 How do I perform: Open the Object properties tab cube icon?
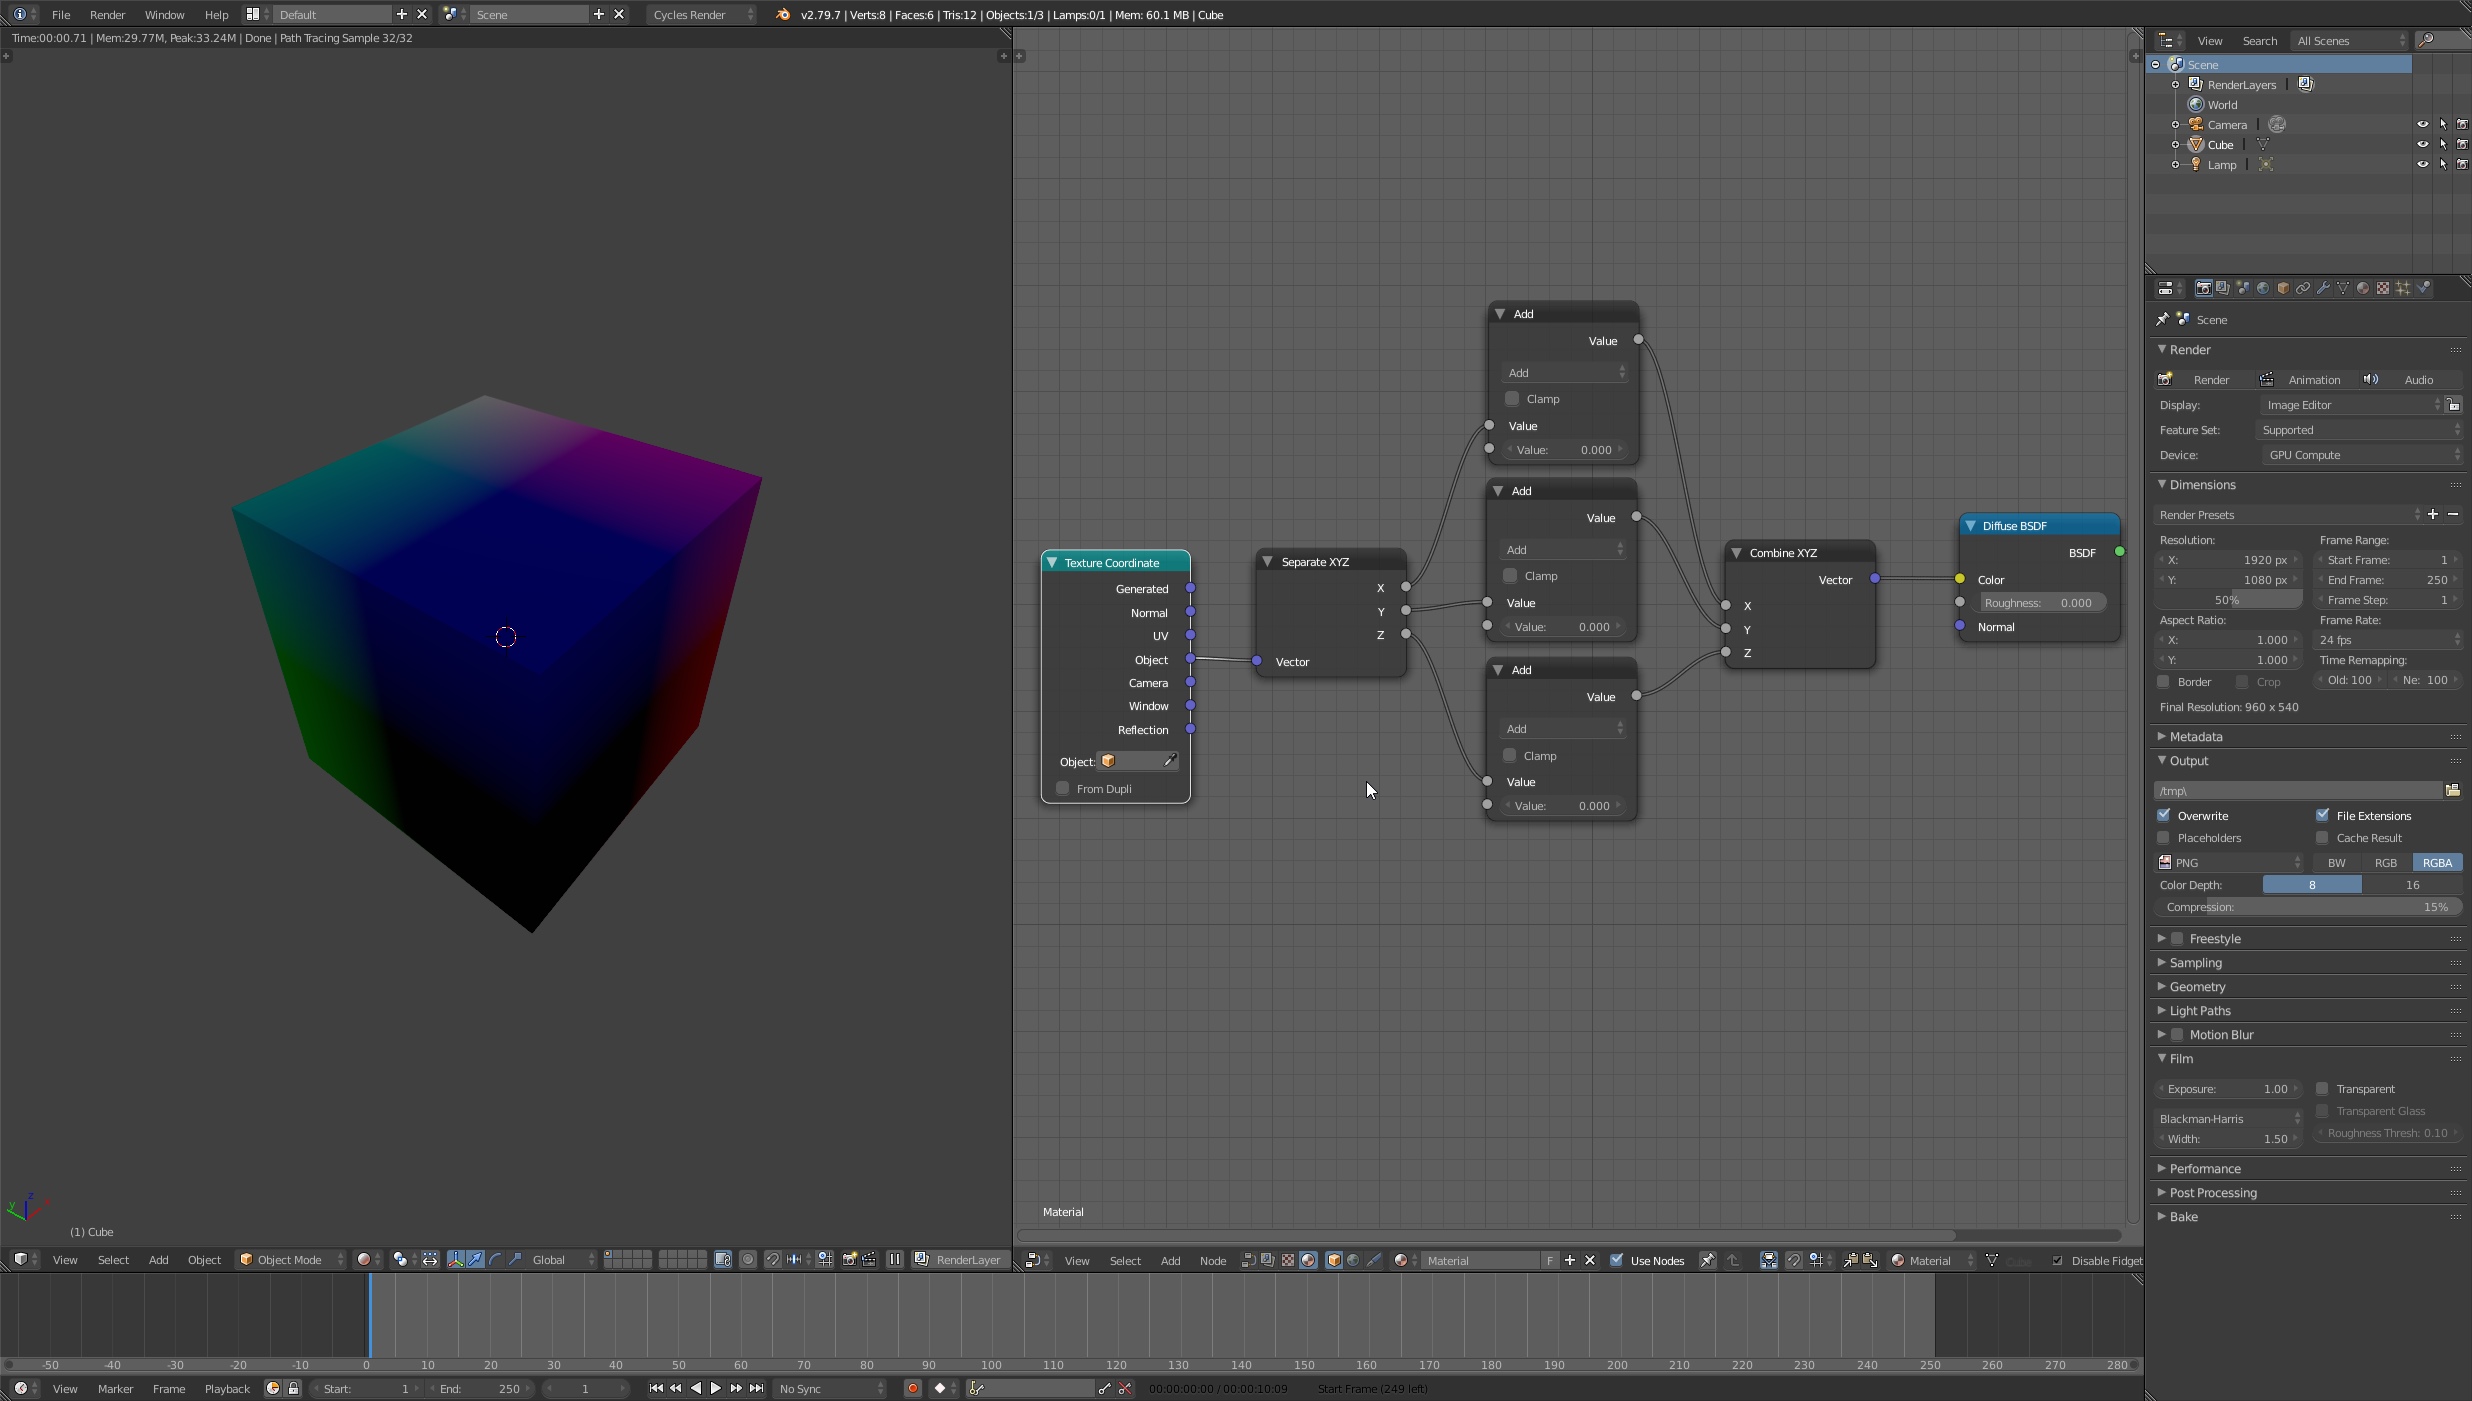[2283, 288]
